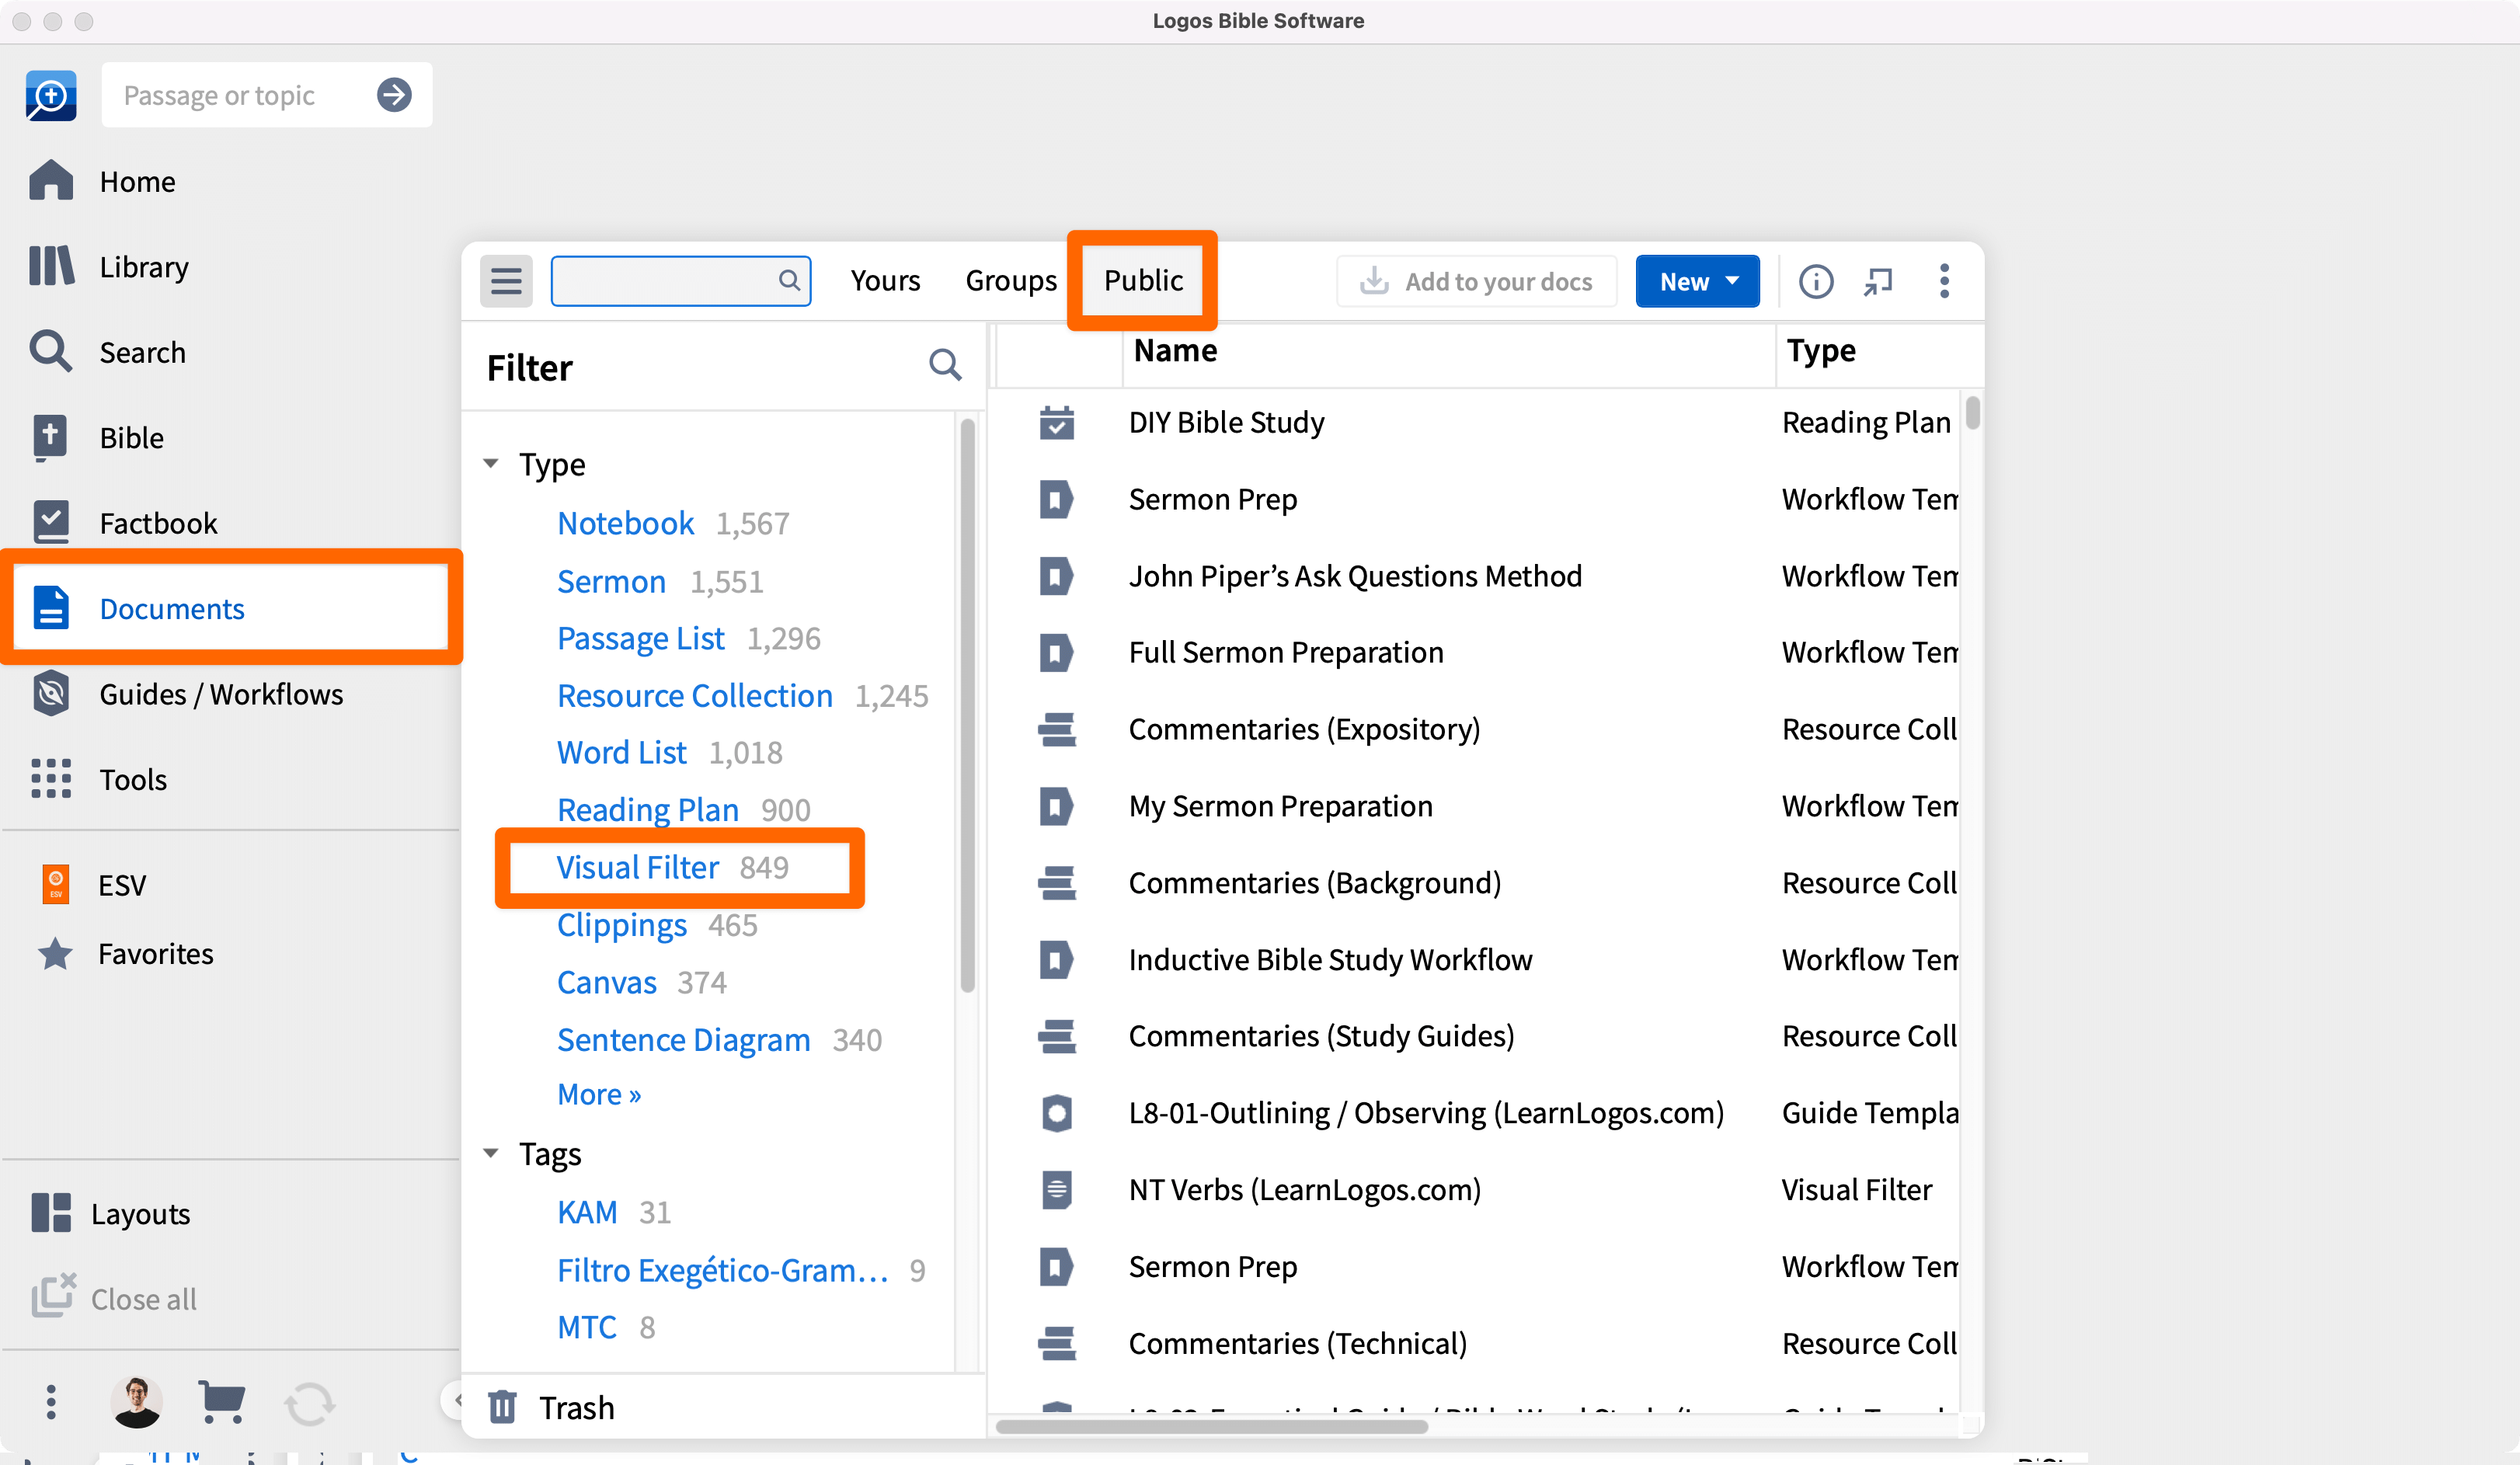The image size is (2520, 1465).
Task: Sync your Logos documents
Action: (309, 1402)
